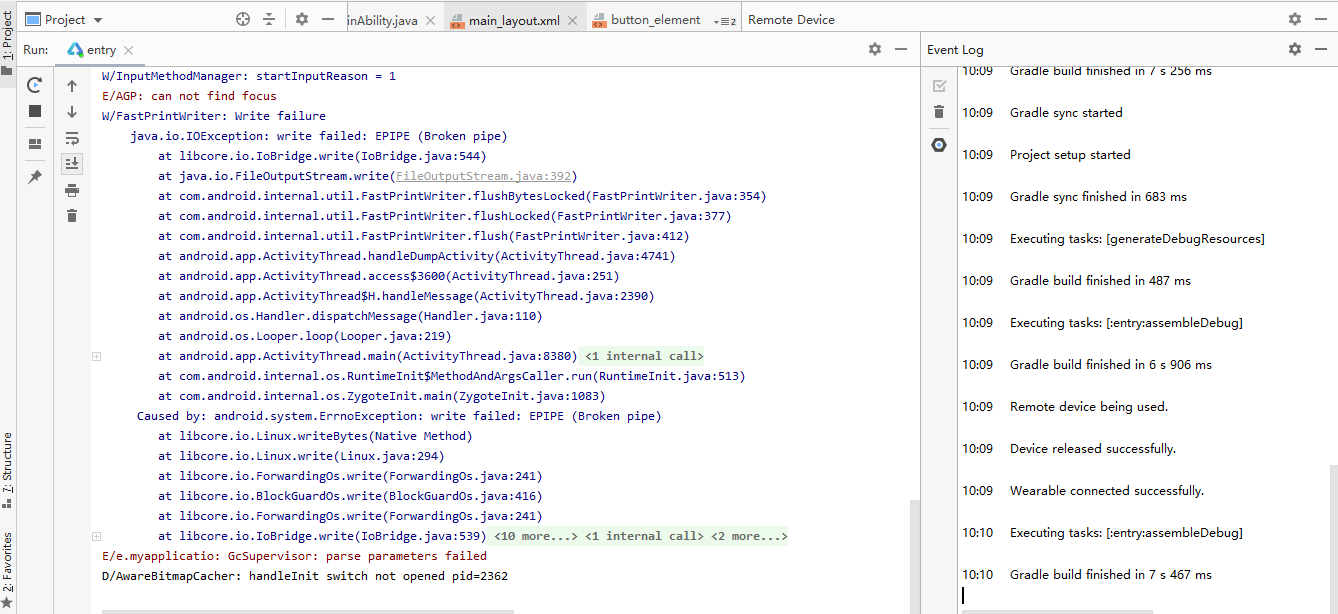Hide the Event Log panel
This screenshot has width=1338, height=614.
(x=1322, y=49)
